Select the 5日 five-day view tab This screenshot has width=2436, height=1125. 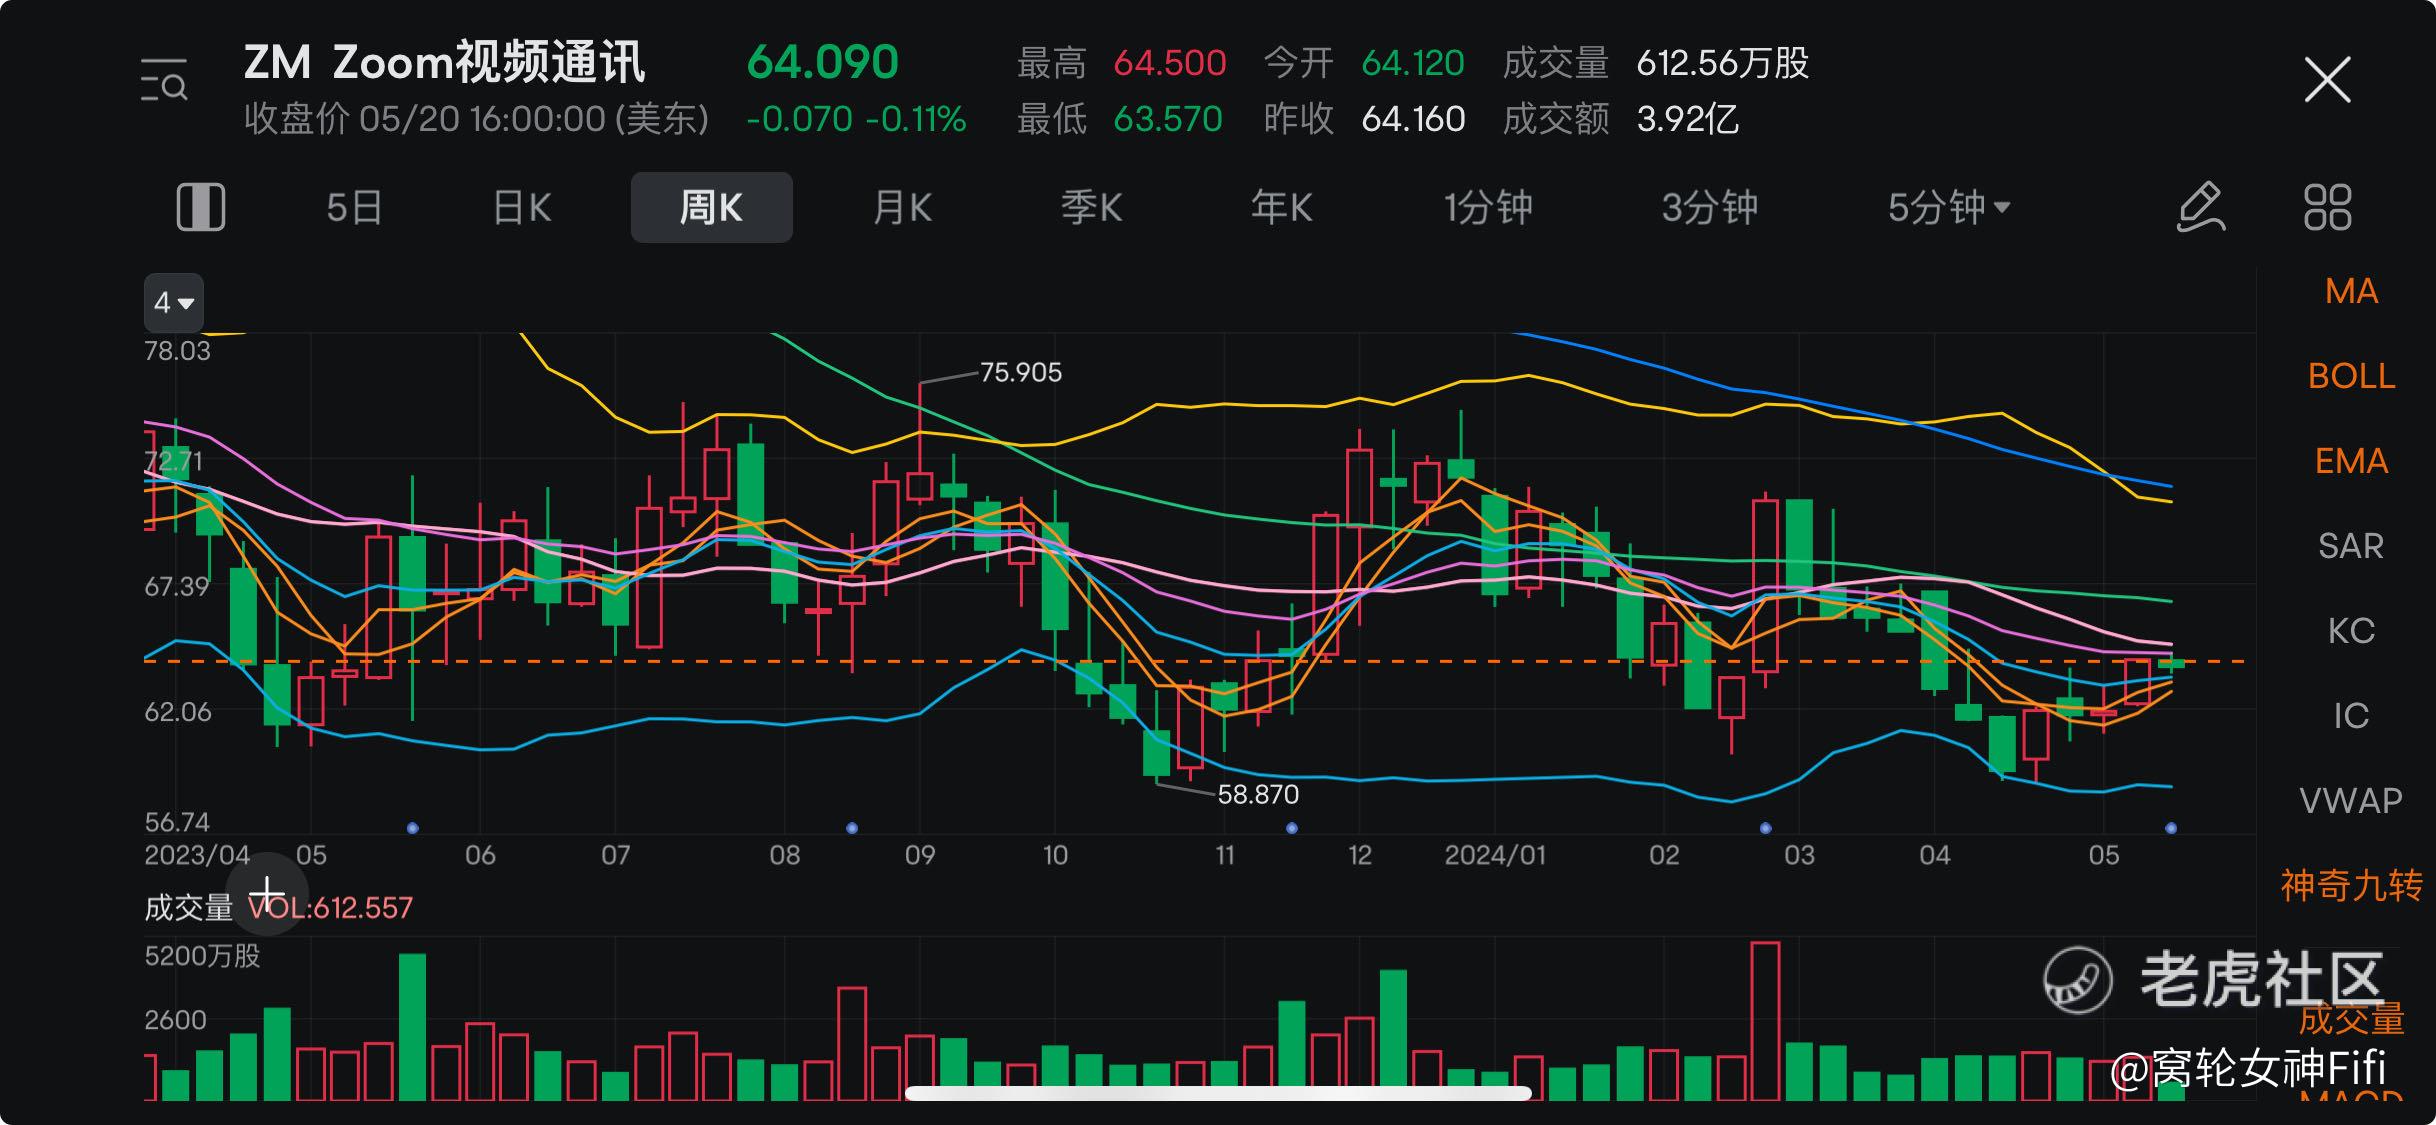tap(354, 208)
